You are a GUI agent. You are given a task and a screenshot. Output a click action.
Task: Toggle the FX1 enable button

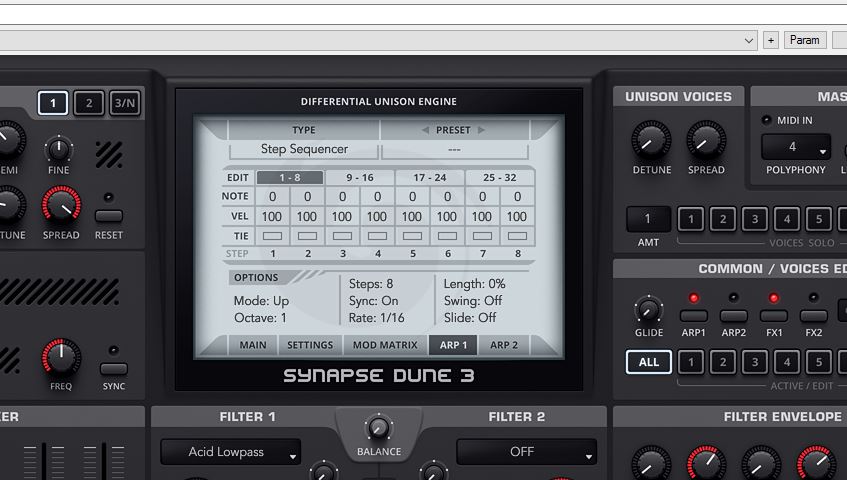click(x=774, y=316)
